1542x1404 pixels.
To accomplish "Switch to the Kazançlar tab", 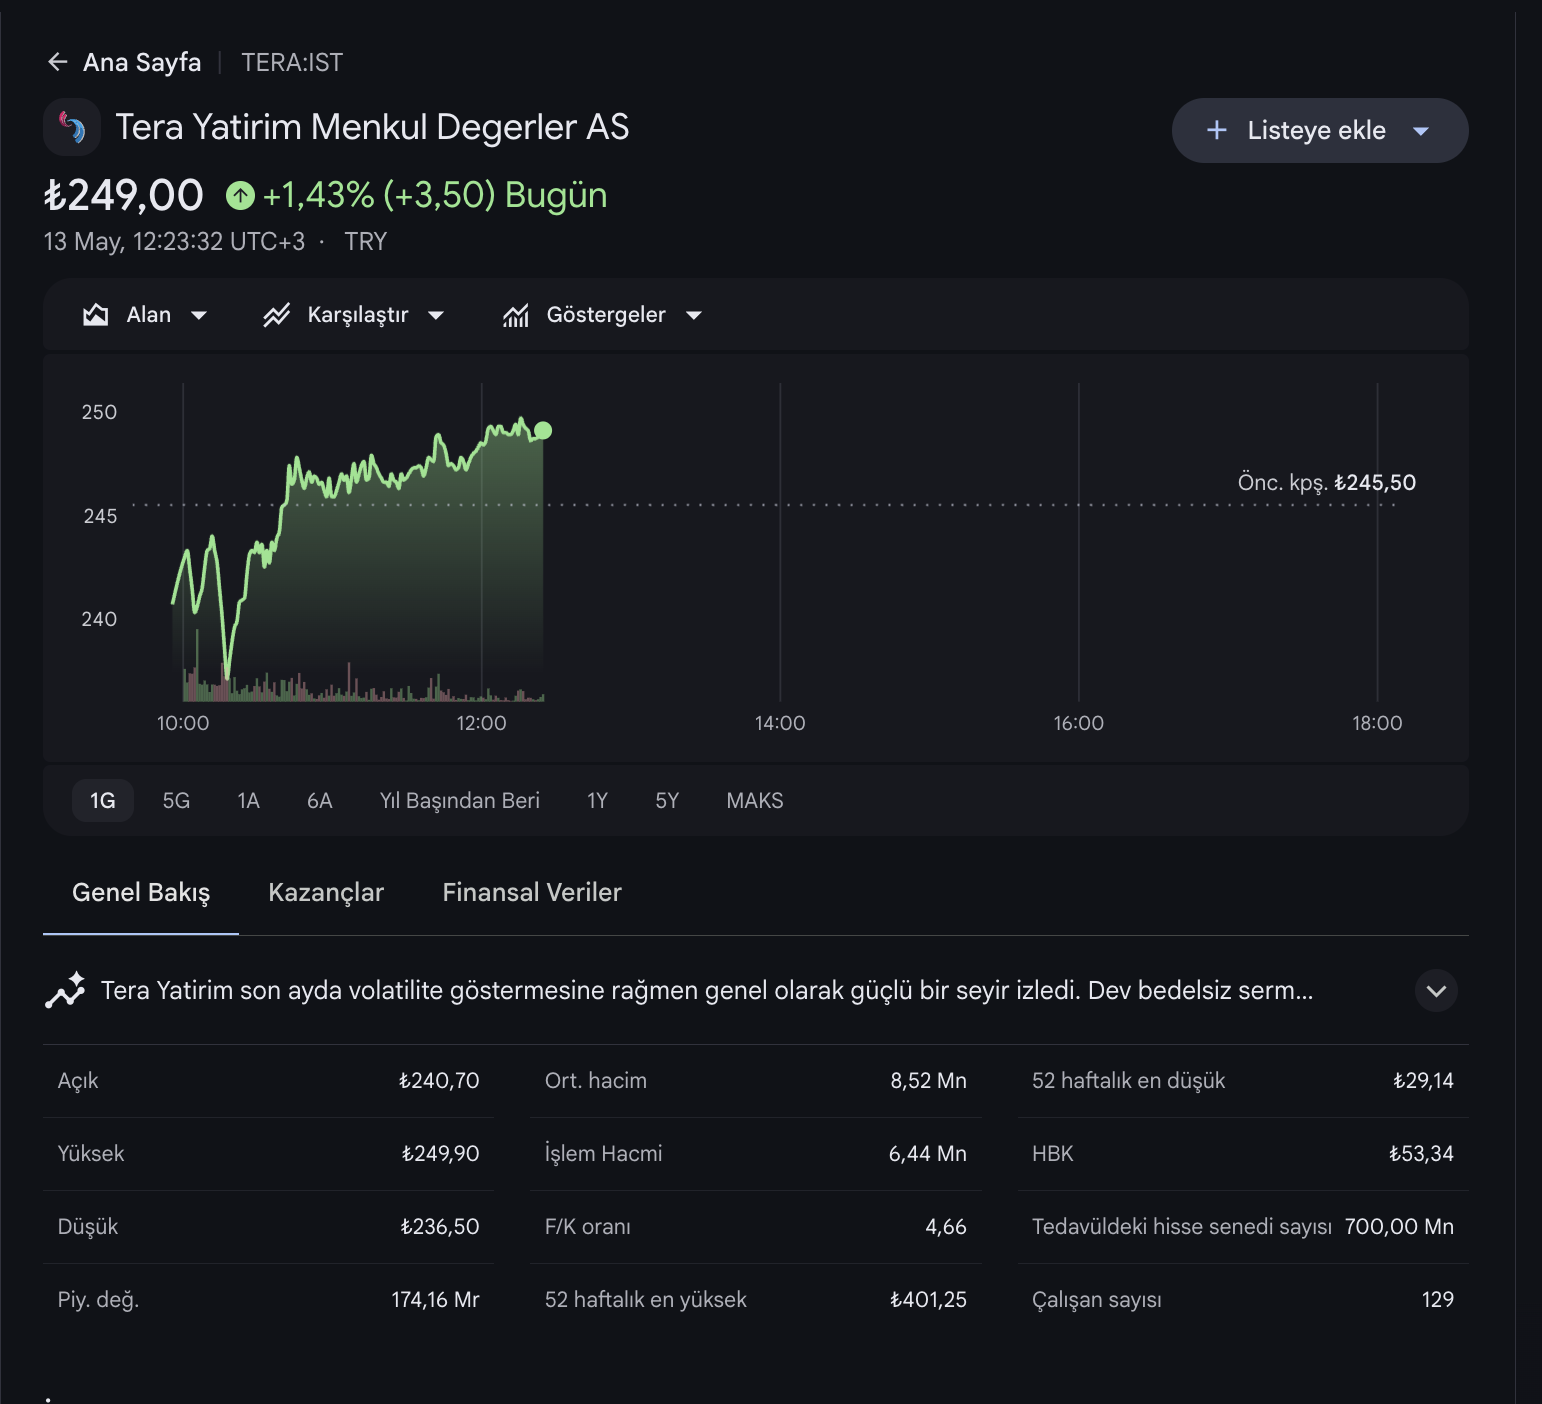I will (326, 892).
